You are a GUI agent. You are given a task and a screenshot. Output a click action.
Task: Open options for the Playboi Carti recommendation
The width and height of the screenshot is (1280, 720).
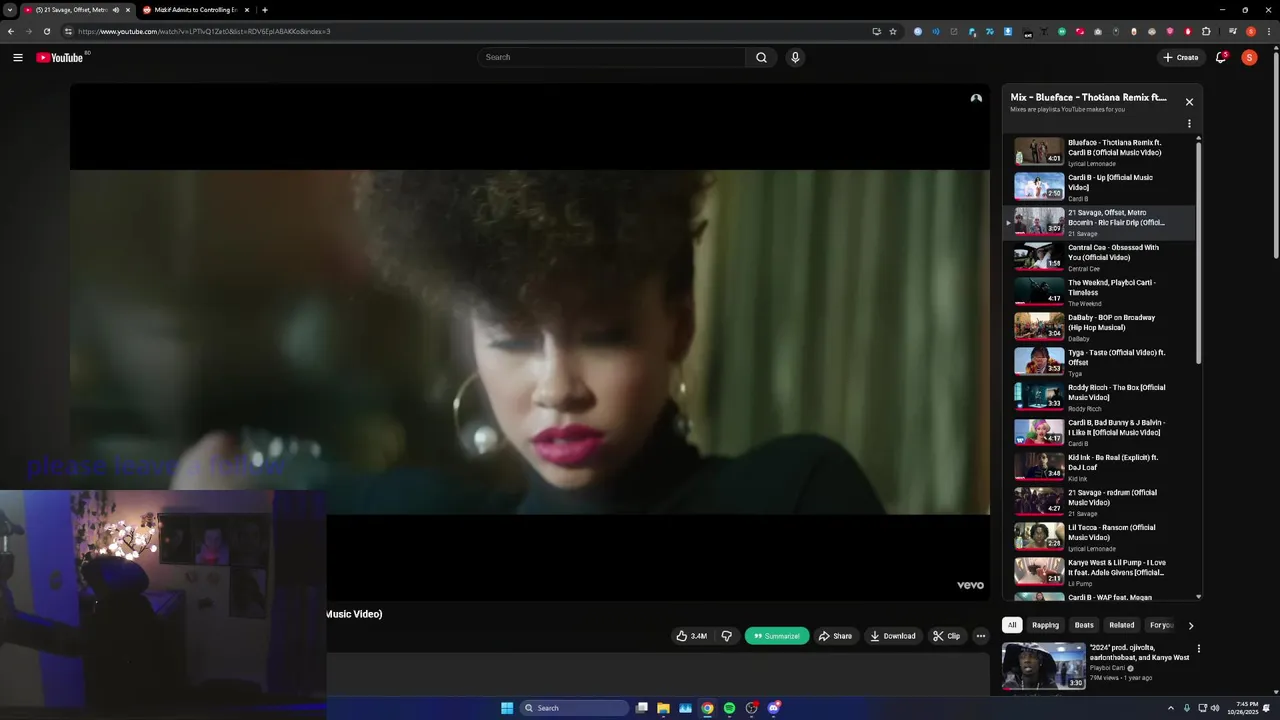pyautogui.click(x=1198, y=649)
